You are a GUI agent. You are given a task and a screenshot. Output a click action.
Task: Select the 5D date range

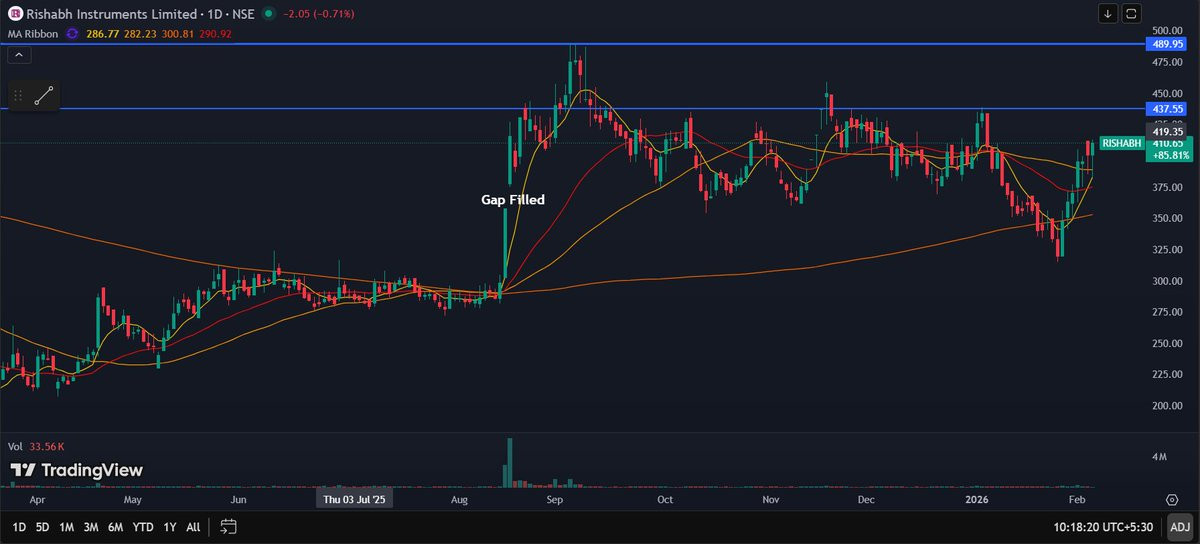coord(43,526)
